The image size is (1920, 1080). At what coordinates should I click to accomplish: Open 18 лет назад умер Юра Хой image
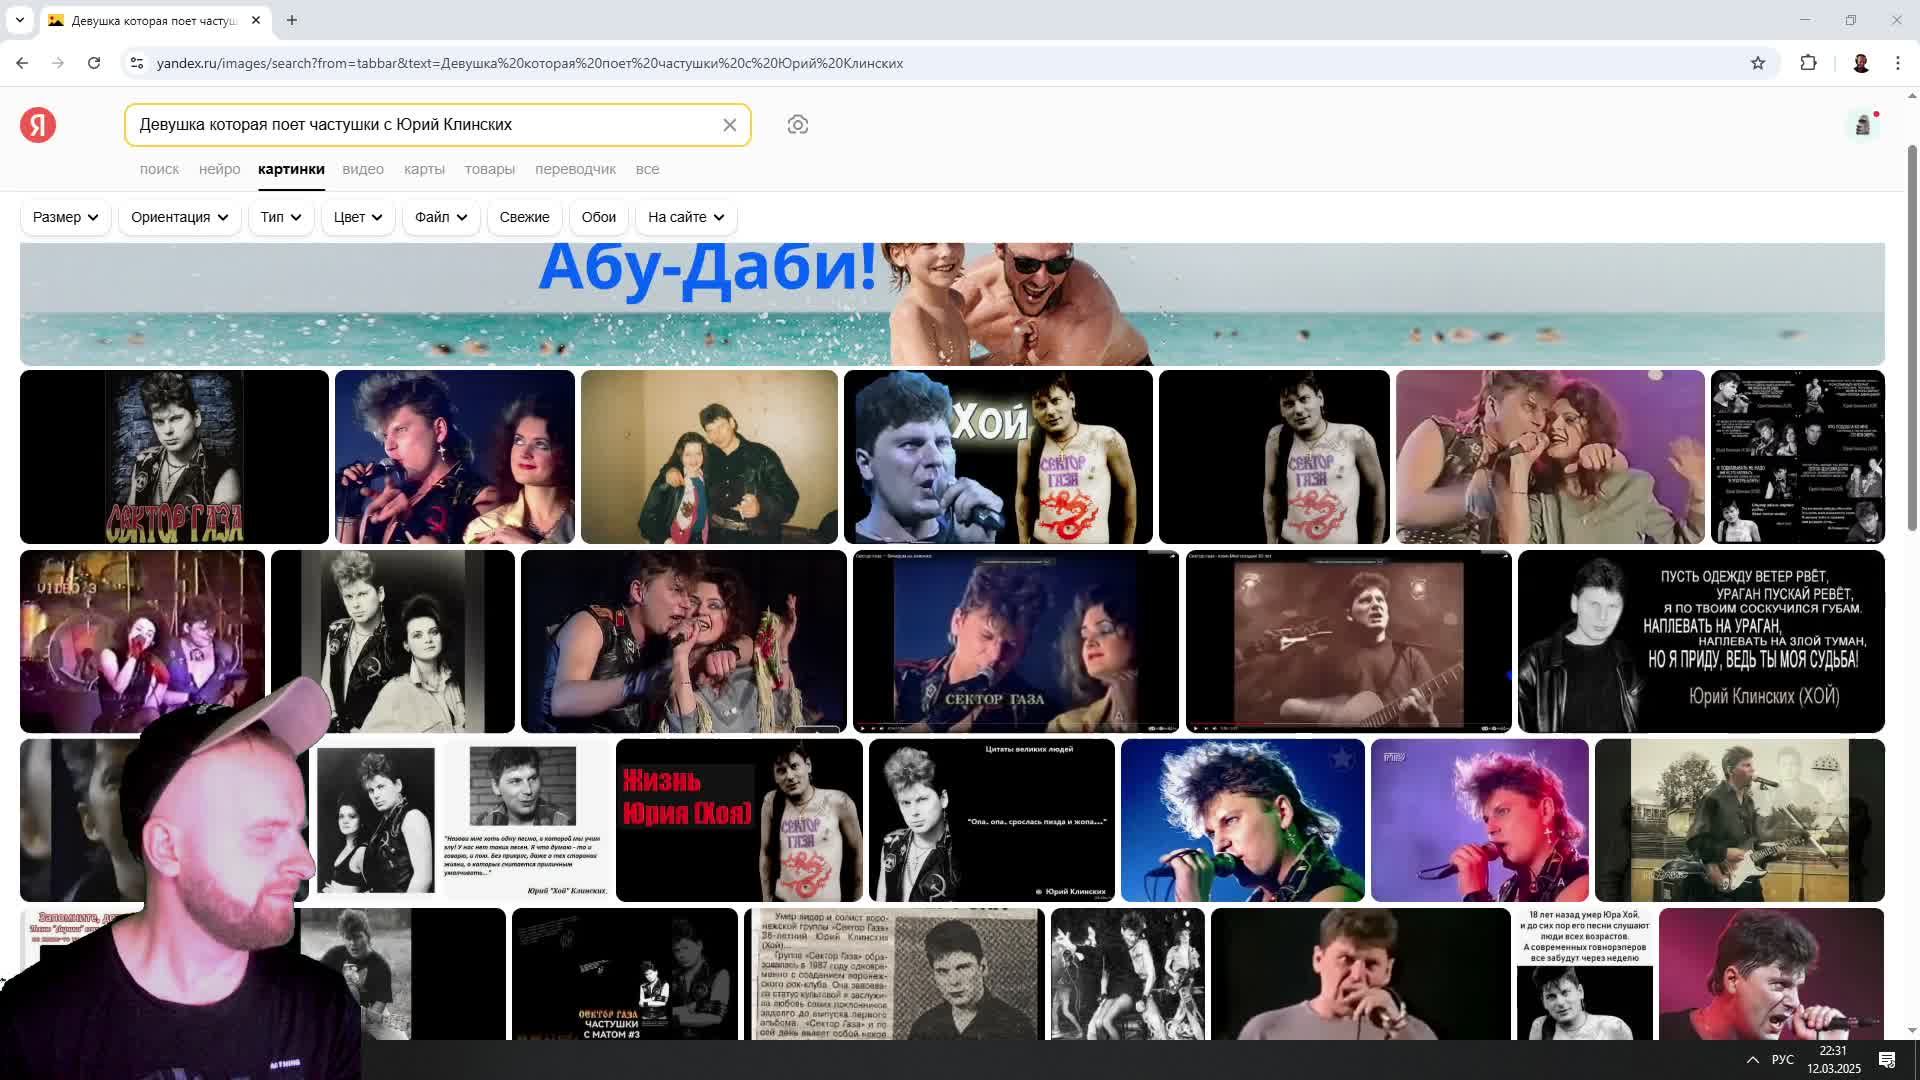pos(1584,974)
